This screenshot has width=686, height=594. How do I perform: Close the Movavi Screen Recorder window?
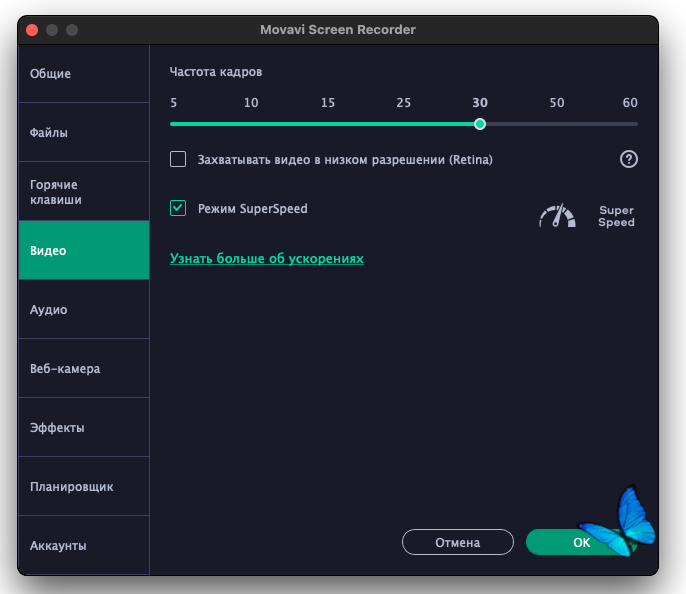[32, 30]
